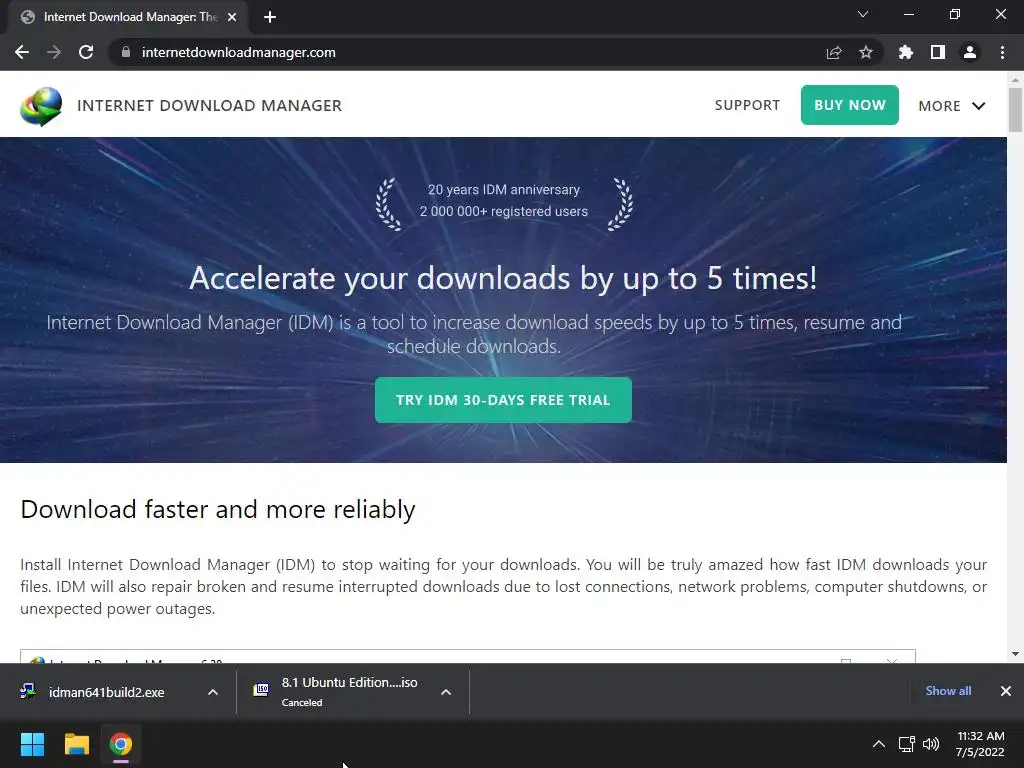
Task: Show all downloads
Action: coord(948,691)
